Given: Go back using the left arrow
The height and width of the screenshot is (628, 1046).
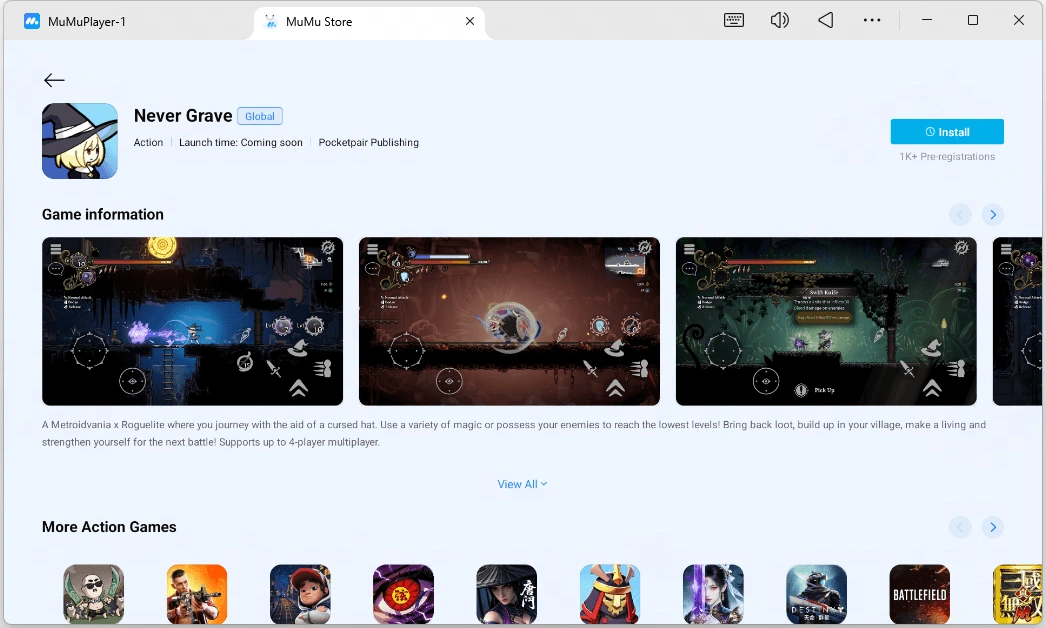Looking at the screenshot, I should 54,80.
